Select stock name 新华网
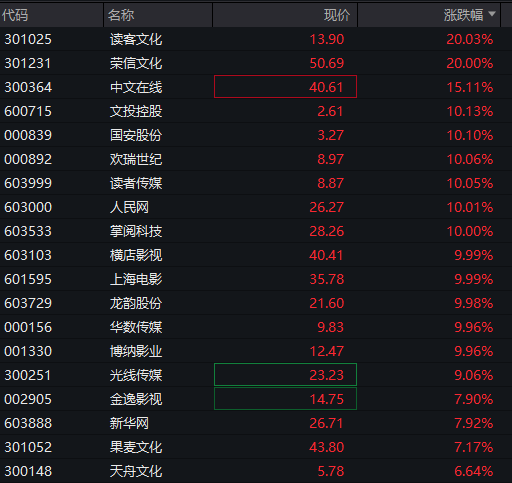 [129, 423]
